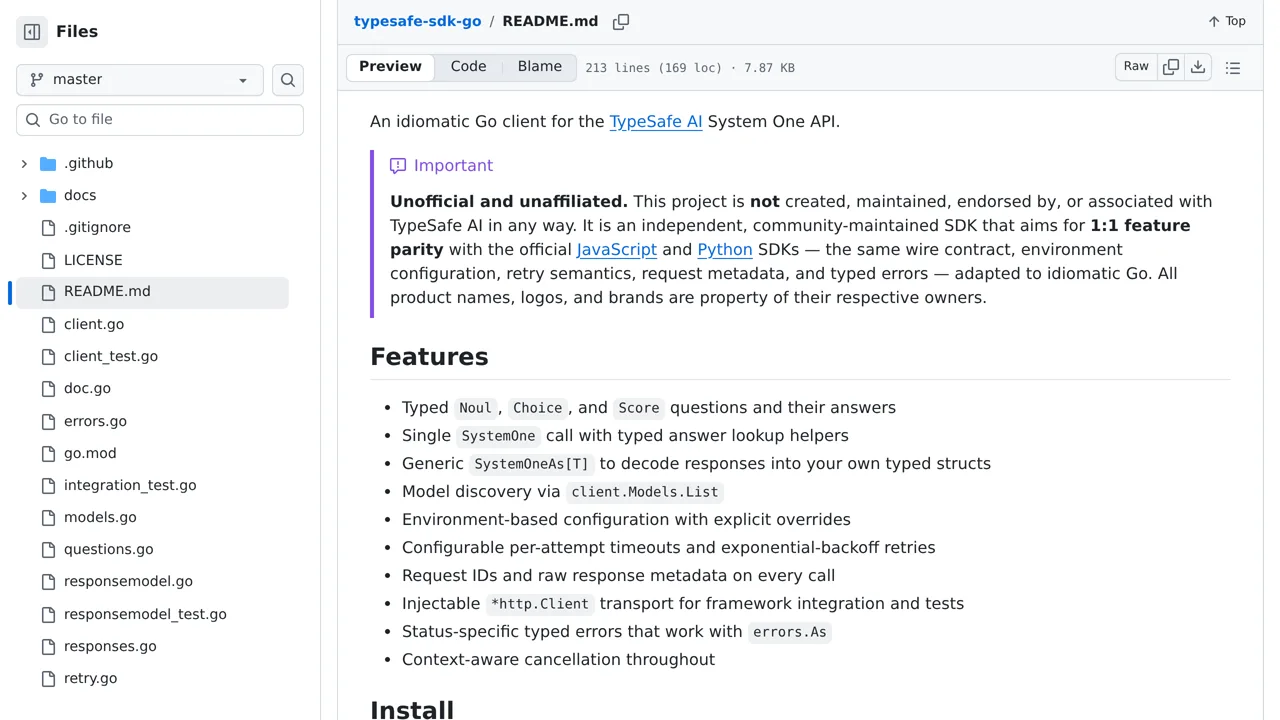Open doc.go from the file tree
Viewport: 1280px width, 720px height.
pos(87,388)
